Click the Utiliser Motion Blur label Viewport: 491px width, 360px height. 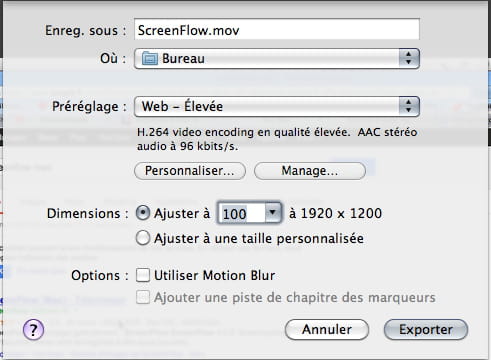[215, 276]
